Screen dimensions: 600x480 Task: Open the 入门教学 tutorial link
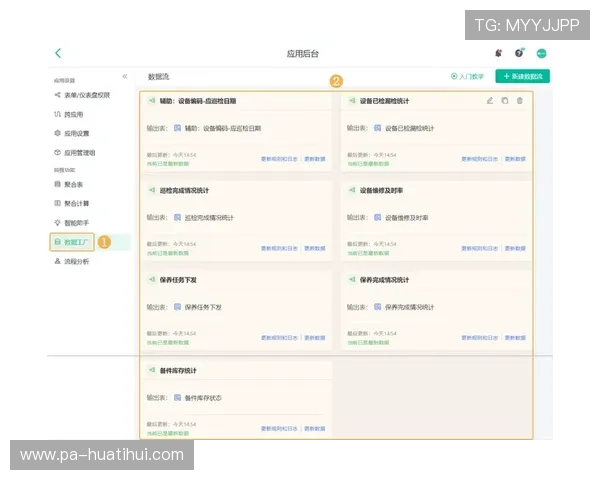click(467, 77)
